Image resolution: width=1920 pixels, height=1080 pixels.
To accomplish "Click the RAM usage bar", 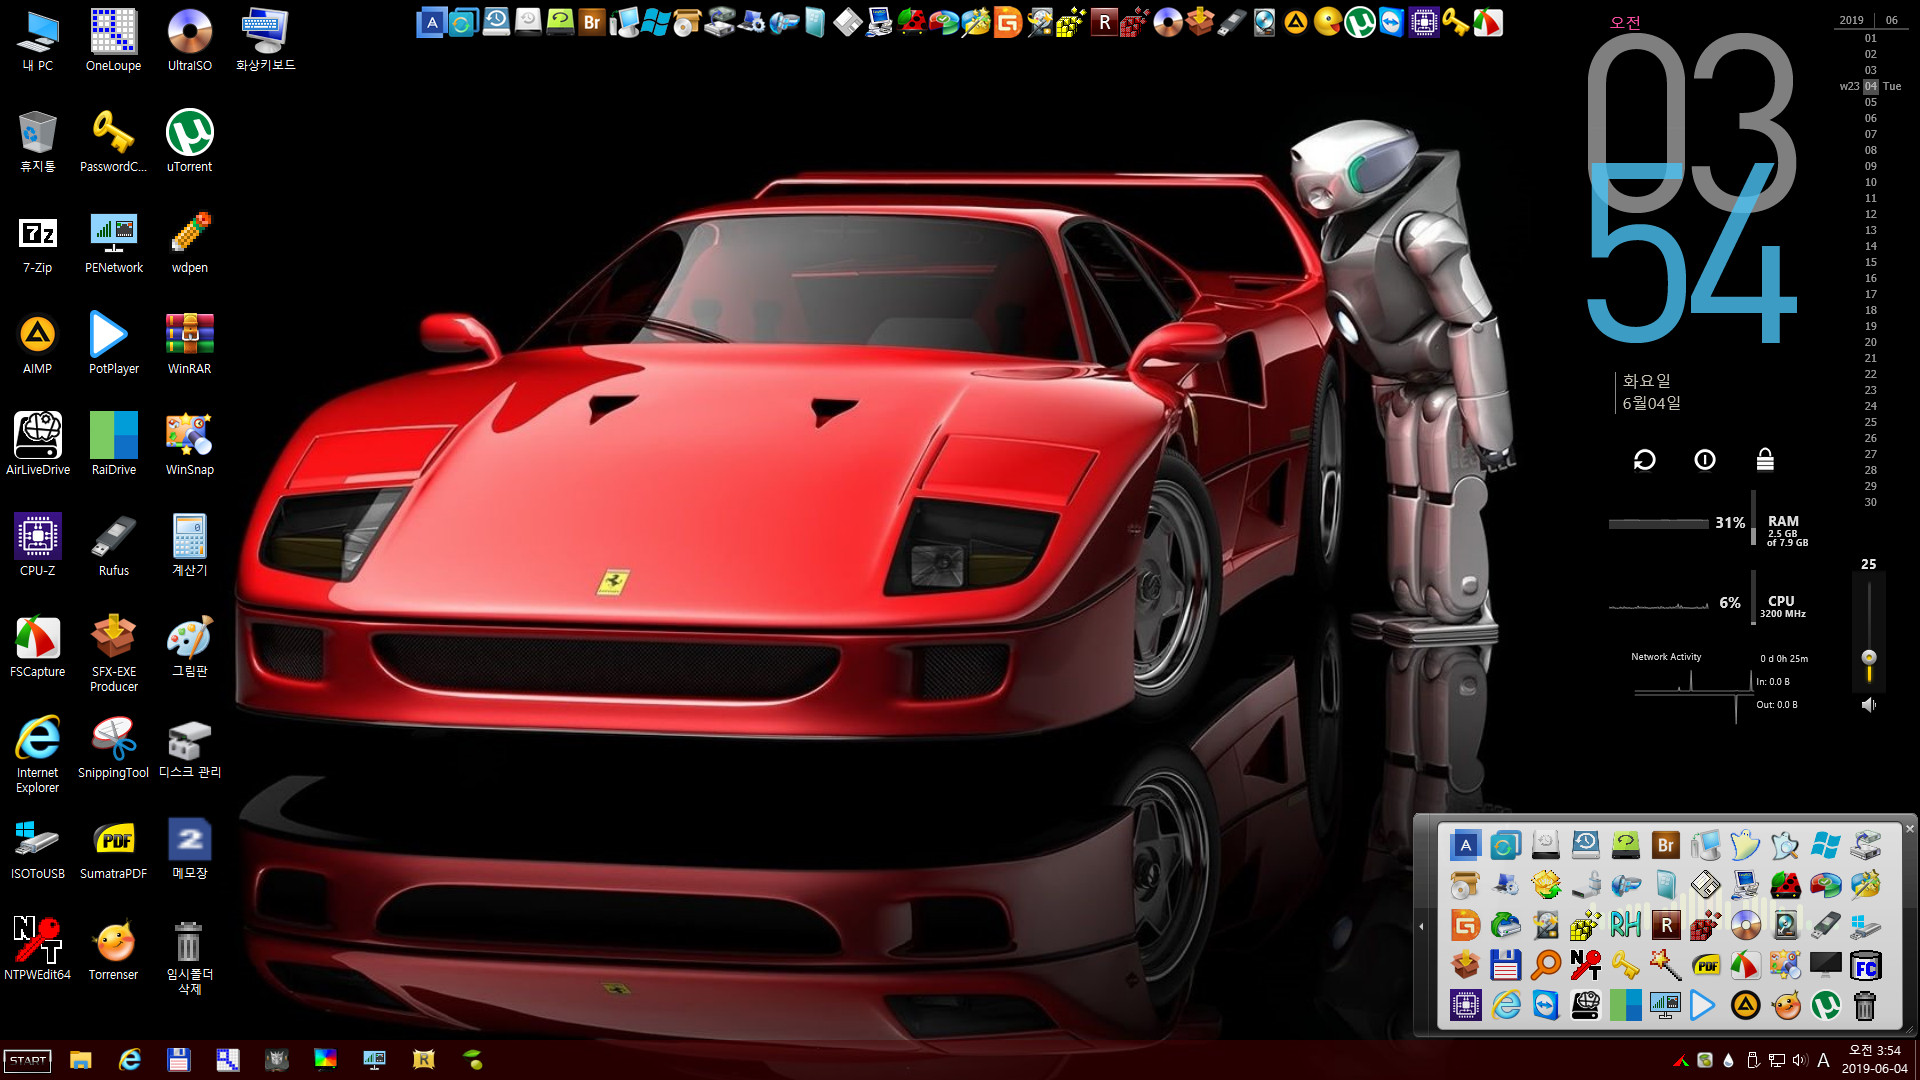I will [1658, 524].
